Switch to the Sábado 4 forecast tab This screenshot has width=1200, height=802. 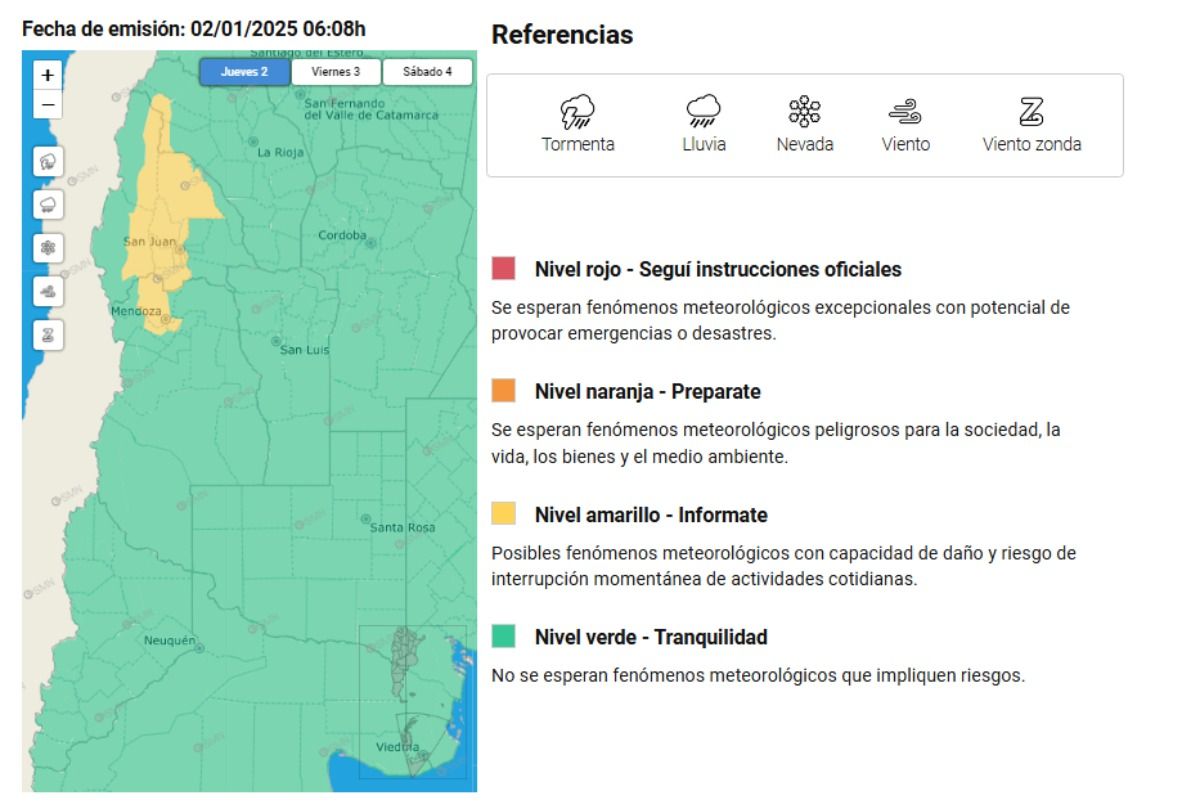click(427, 71)
